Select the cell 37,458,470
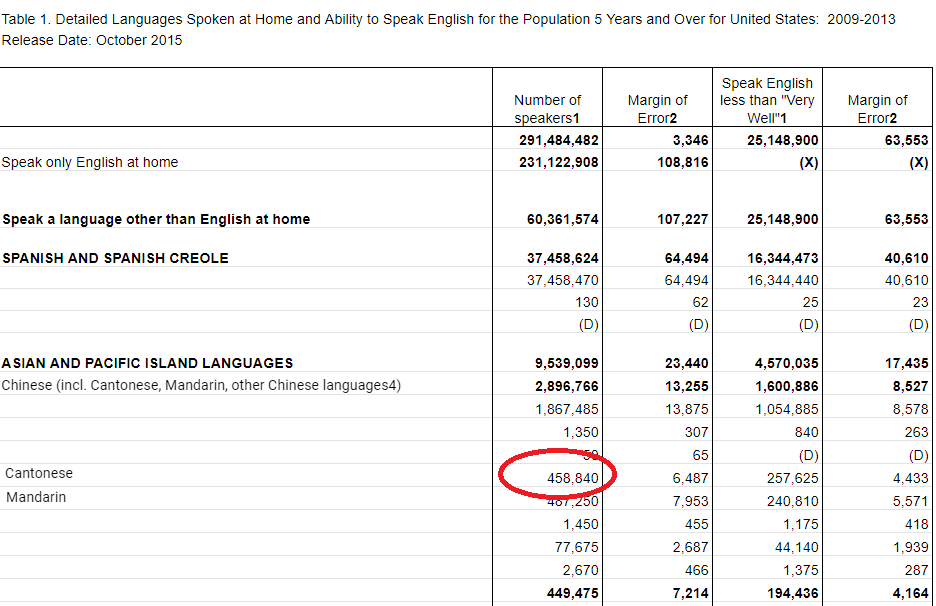 tap(562, 280)
